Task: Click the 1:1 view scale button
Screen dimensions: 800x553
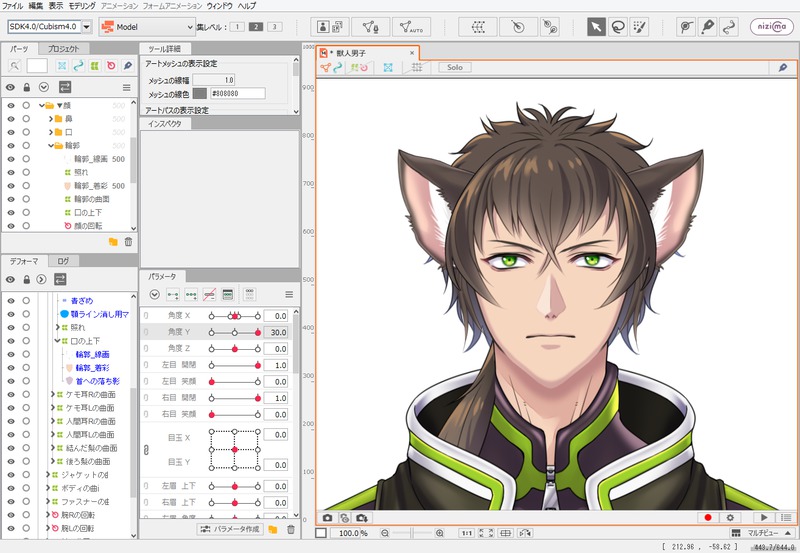Action: point(466,533)
